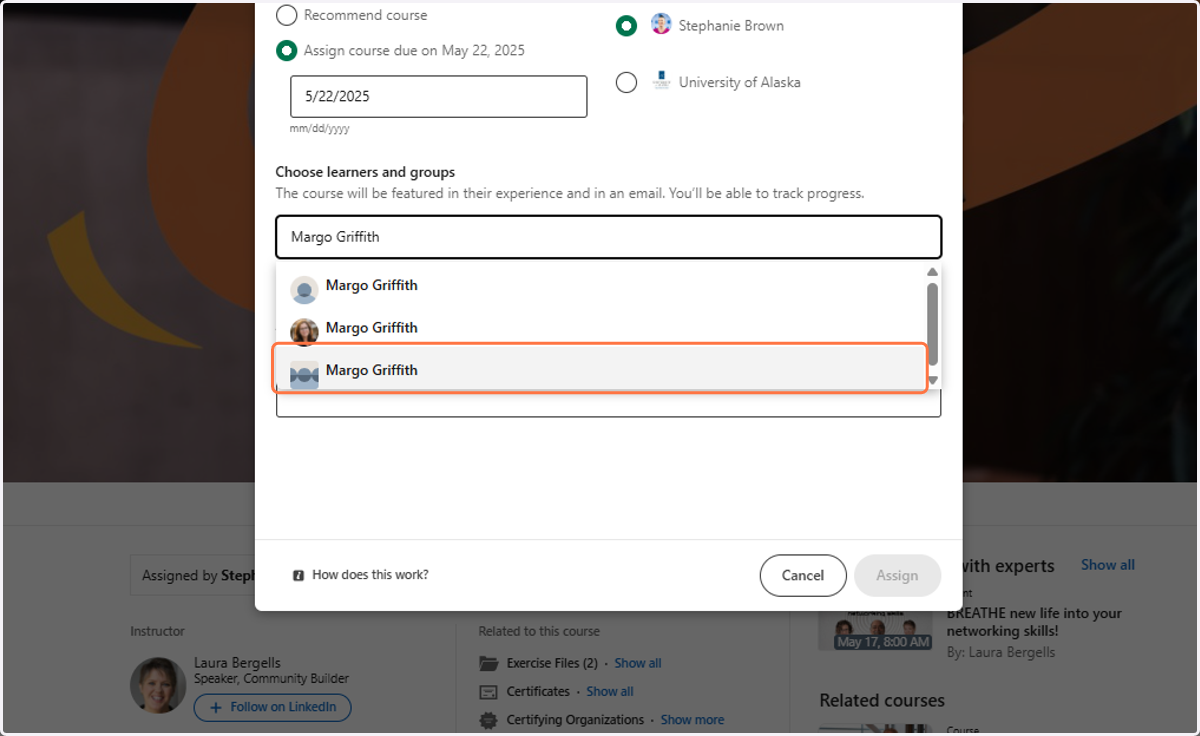Select the Recommend course radio button
Viewport: 1200px width, 736px height.
[287, 15]
